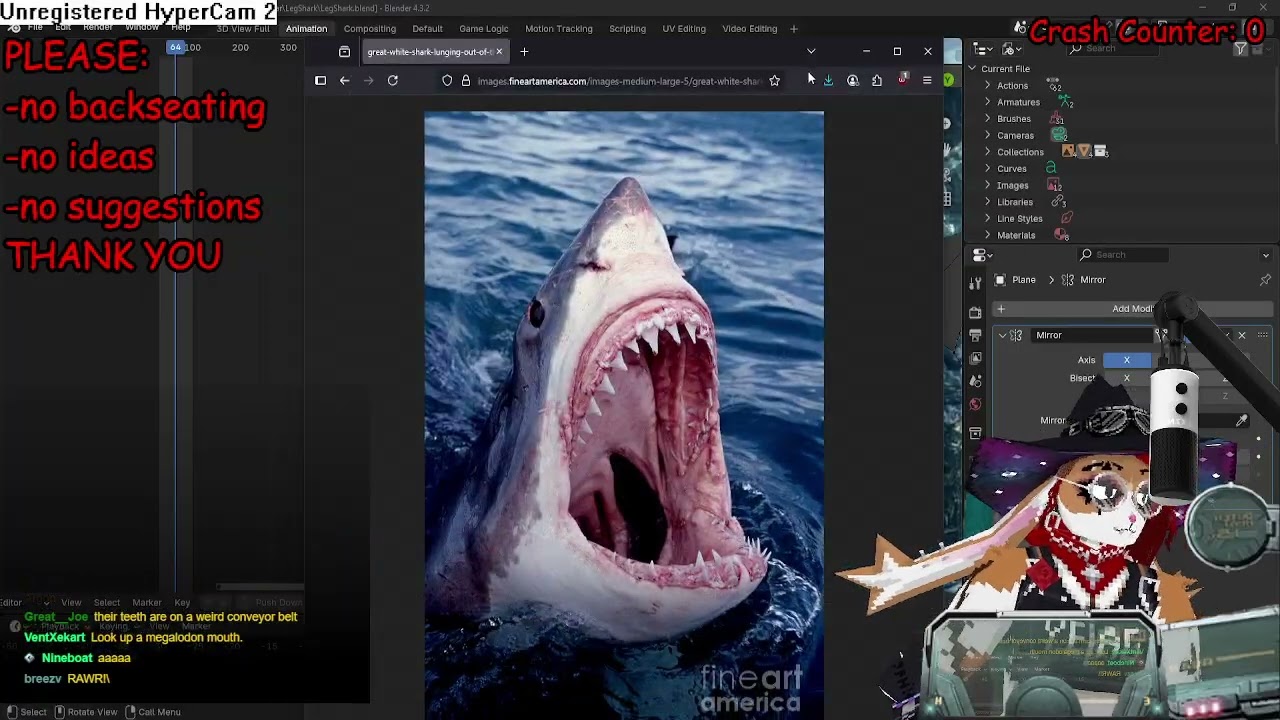Open the Collection properties tab
This screenshot has height=720, width=1280.
[x=976, y=433]
